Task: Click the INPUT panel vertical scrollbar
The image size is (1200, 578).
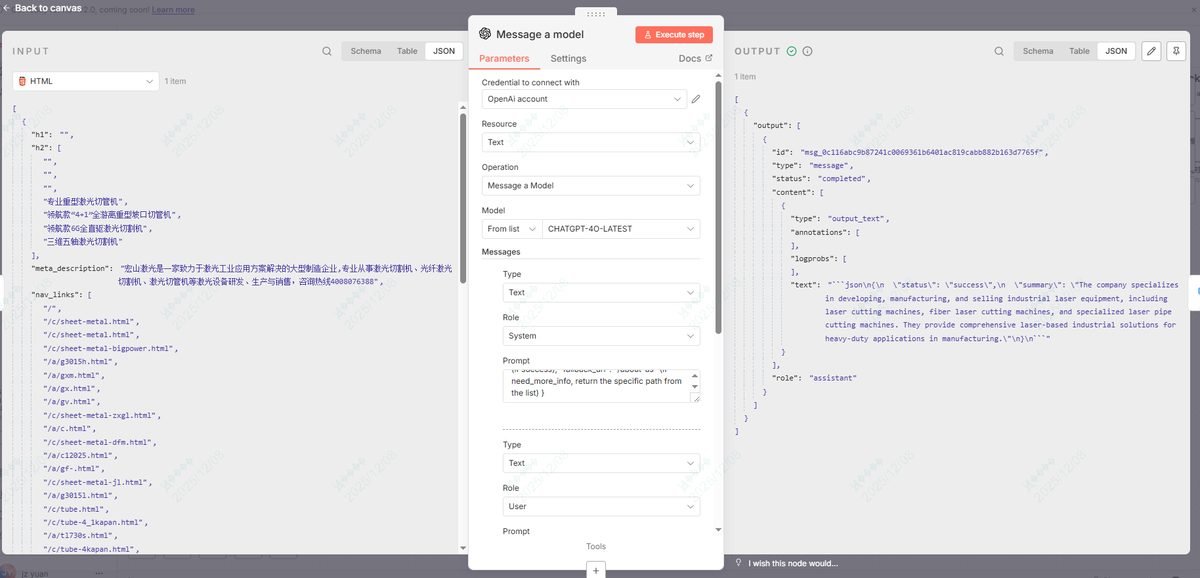Action: tap(463, 200)
